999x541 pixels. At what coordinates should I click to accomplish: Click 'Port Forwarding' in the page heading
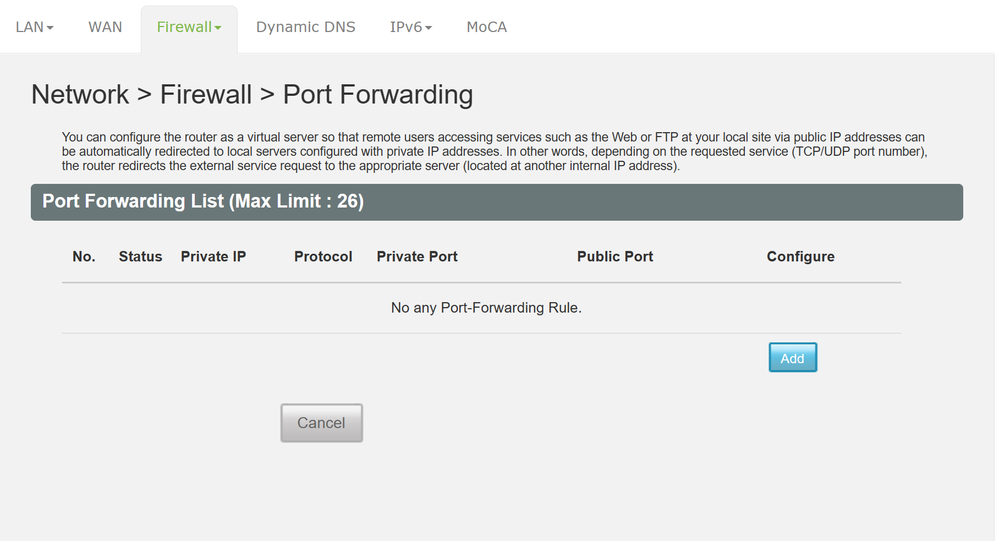[378, 95]
